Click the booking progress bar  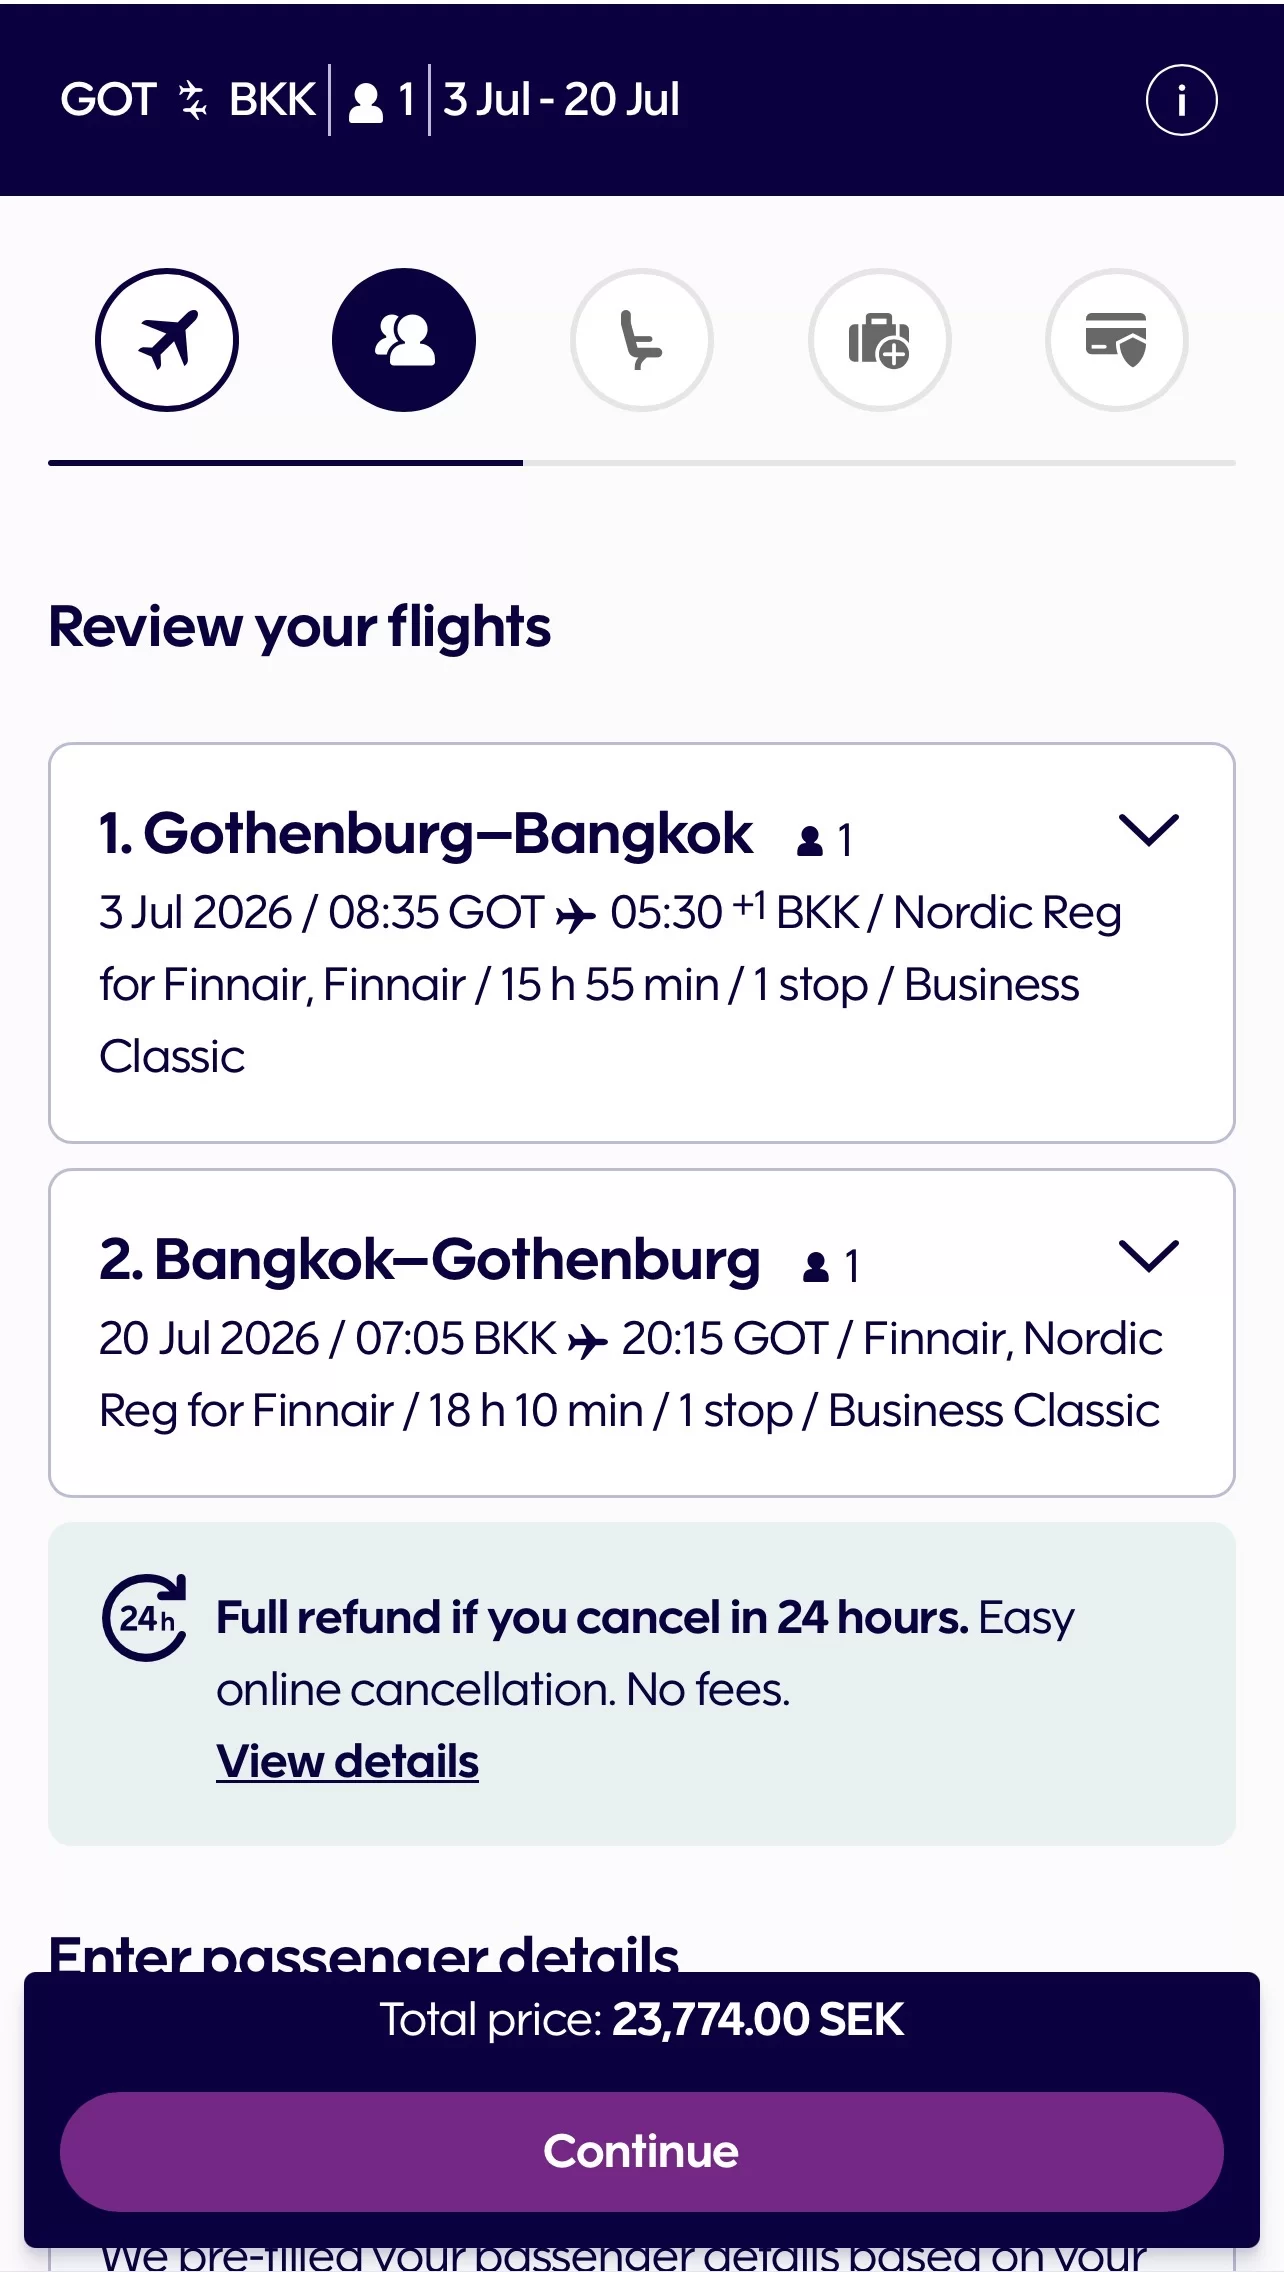642,463
